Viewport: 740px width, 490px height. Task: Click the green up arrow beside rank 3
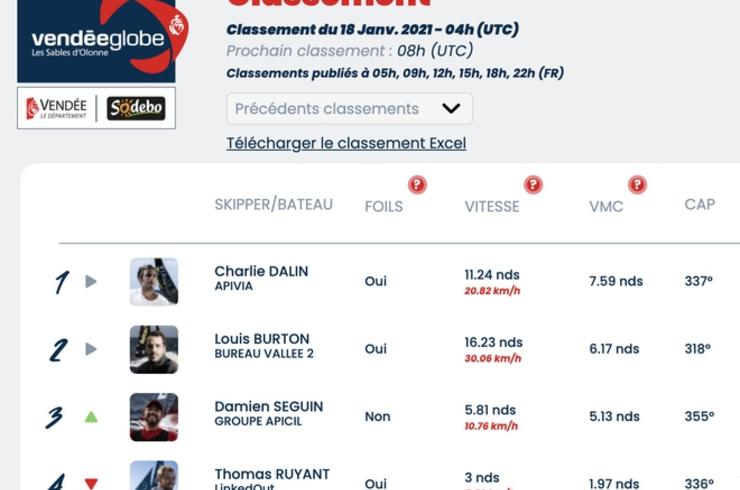(x=91, y=417)
